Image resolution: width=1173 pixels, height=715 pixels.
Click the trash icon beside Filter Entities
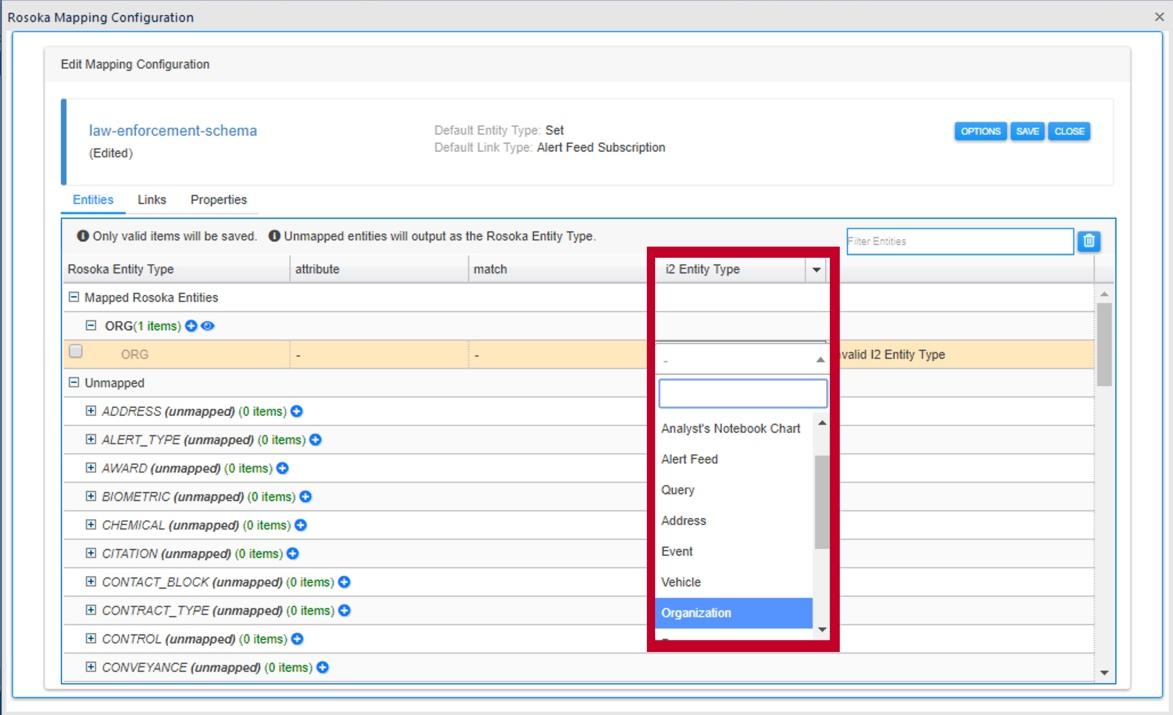coord(1089,241)
